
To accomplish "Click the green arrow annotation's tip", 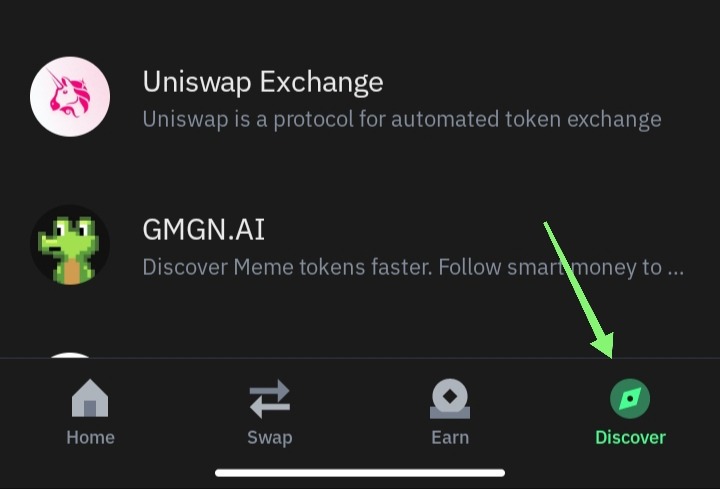I will pyautogui.click(x=611, y=356).
